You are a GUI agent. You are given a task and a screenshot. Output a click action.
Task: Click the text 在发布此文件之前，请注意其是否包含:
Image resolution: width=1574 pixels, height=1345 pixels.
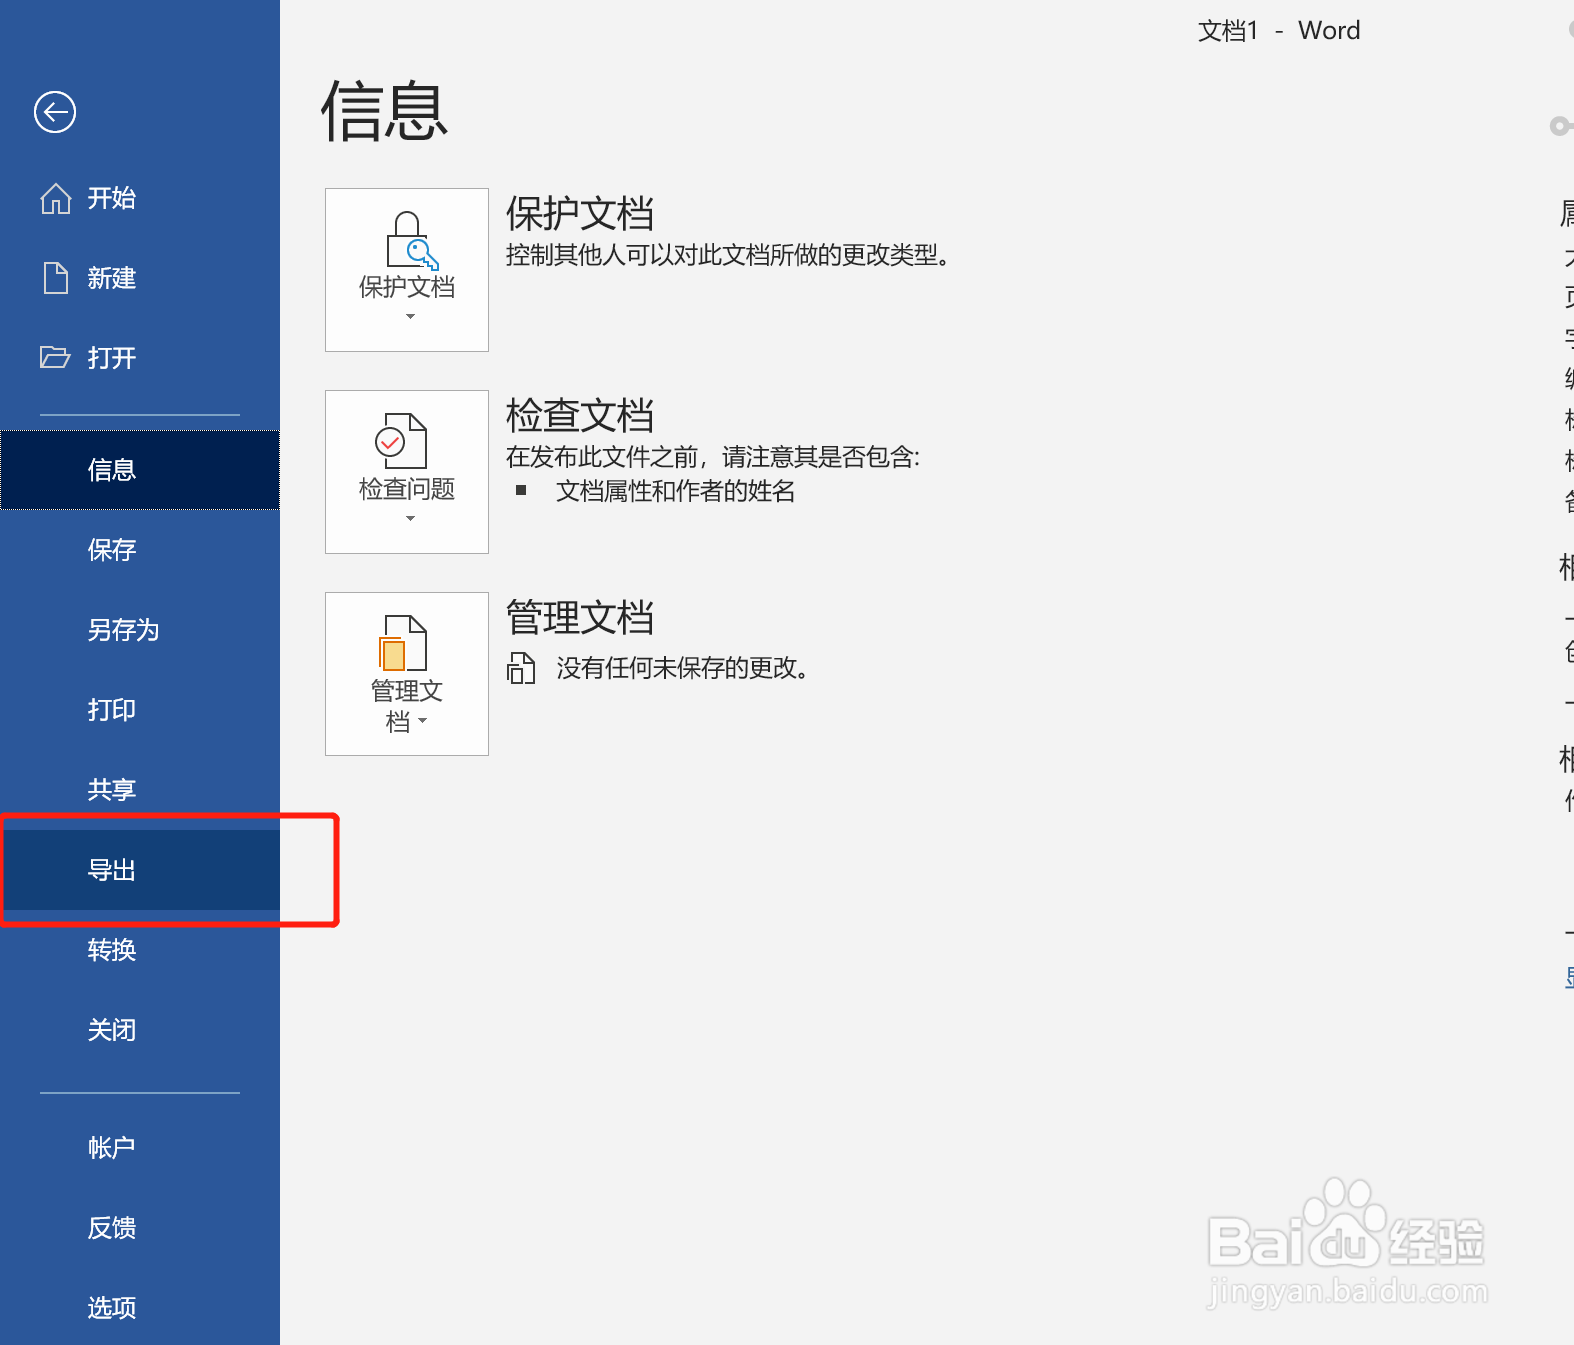pos(713,457)
